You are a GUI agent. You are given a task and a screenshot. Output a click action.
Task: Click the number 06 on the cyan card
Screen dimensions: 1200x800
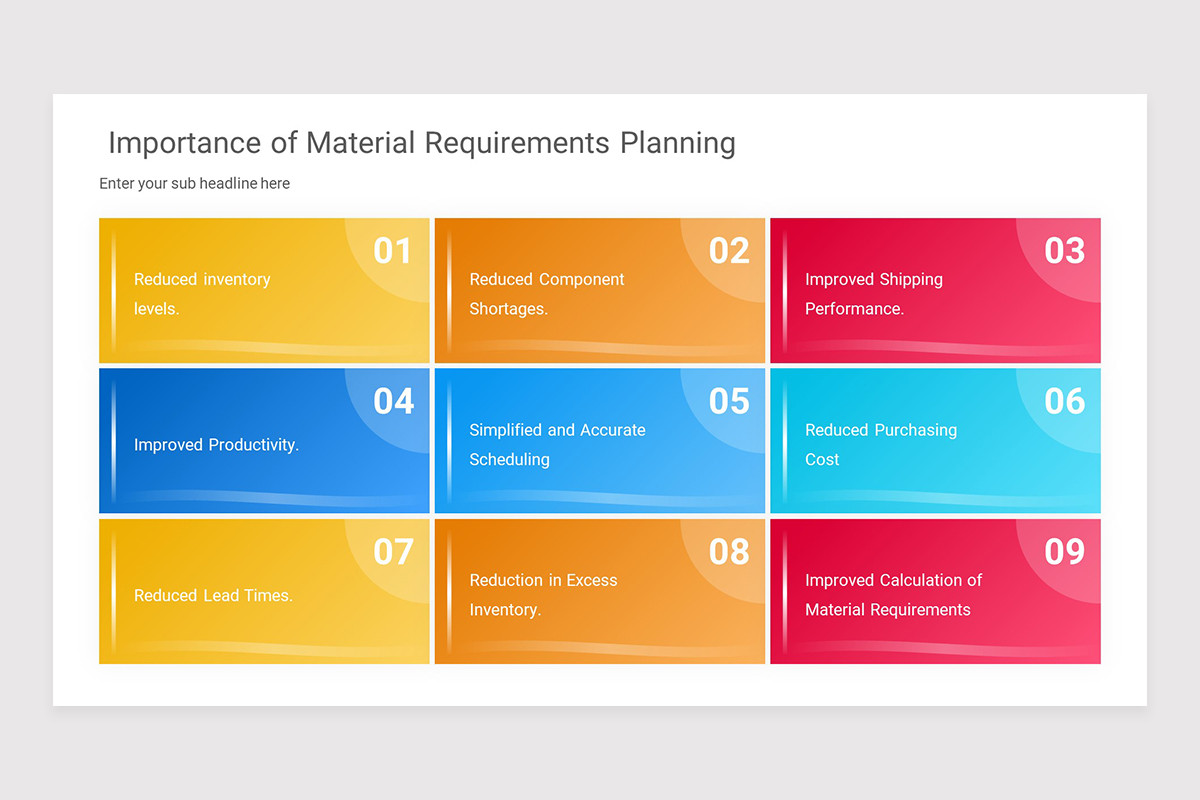1064,401
